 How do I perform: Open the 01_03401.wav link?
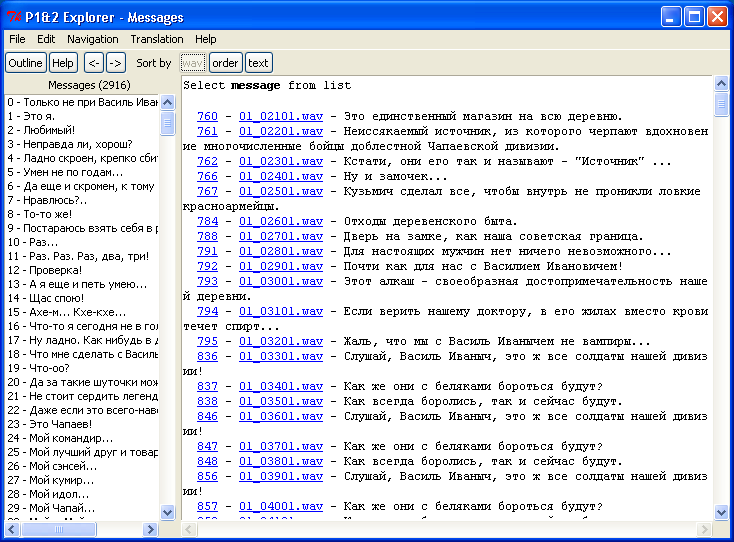[281, 386]
